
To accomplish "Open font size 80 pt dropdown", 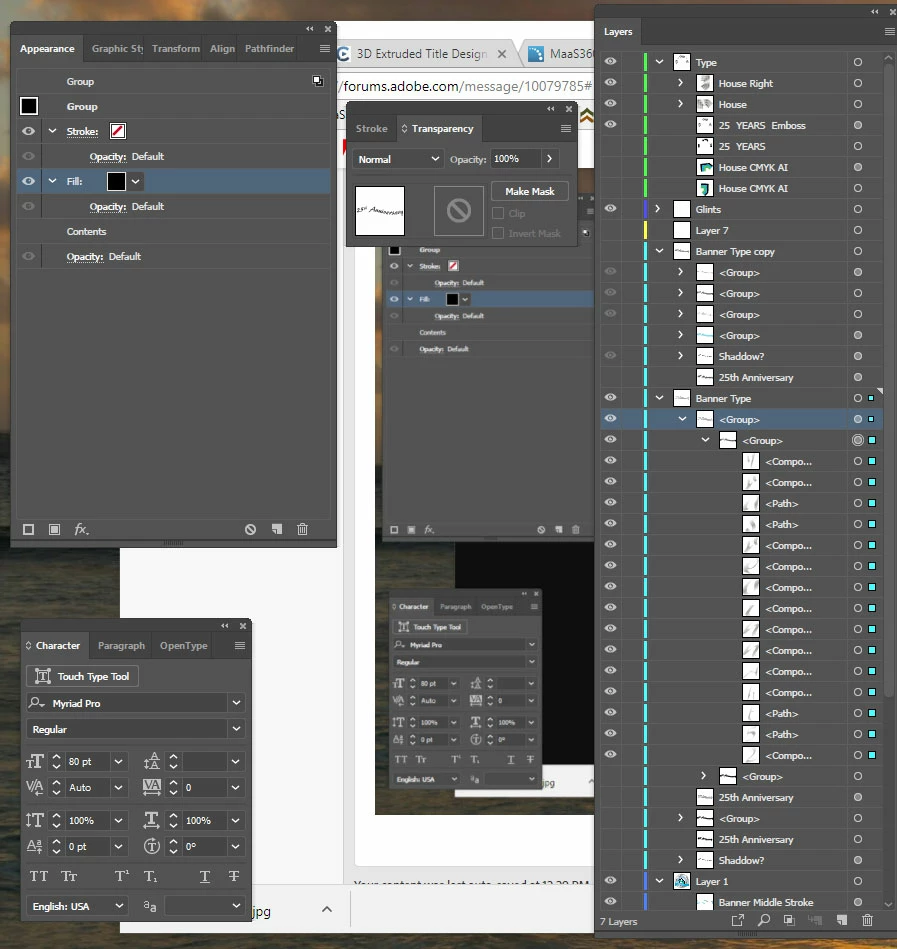I will click(x=119, y=761).
